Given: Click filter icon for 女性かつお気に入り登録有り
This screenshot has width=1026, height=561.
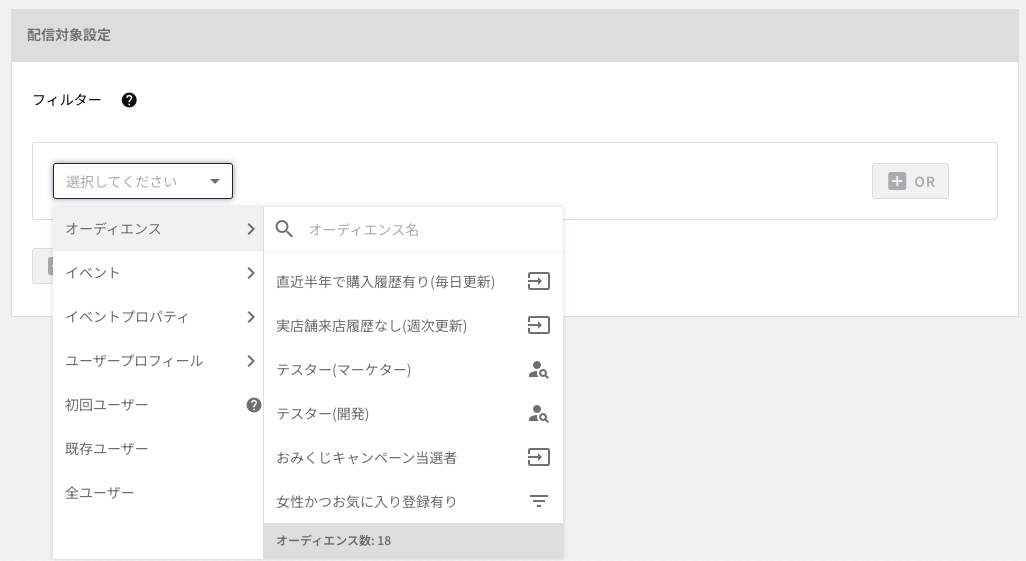Looking at the screenshot, I should [x=539, y=501].
